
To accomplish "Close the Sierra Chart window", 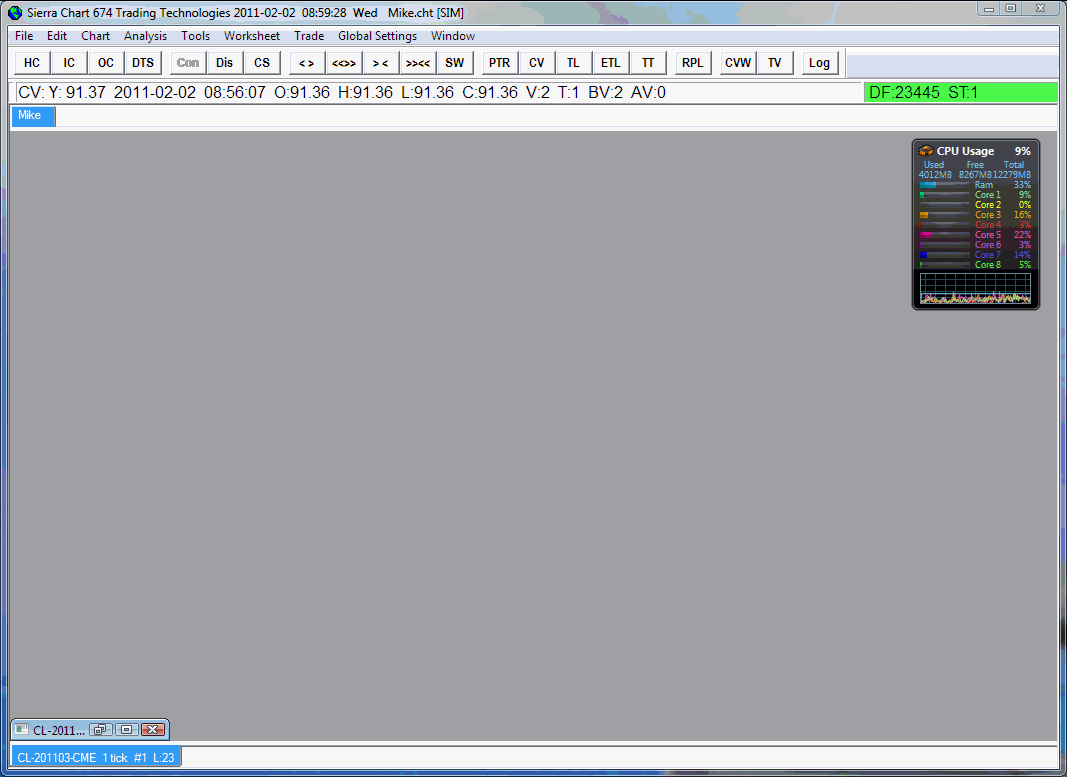I will click(1041, 8).
